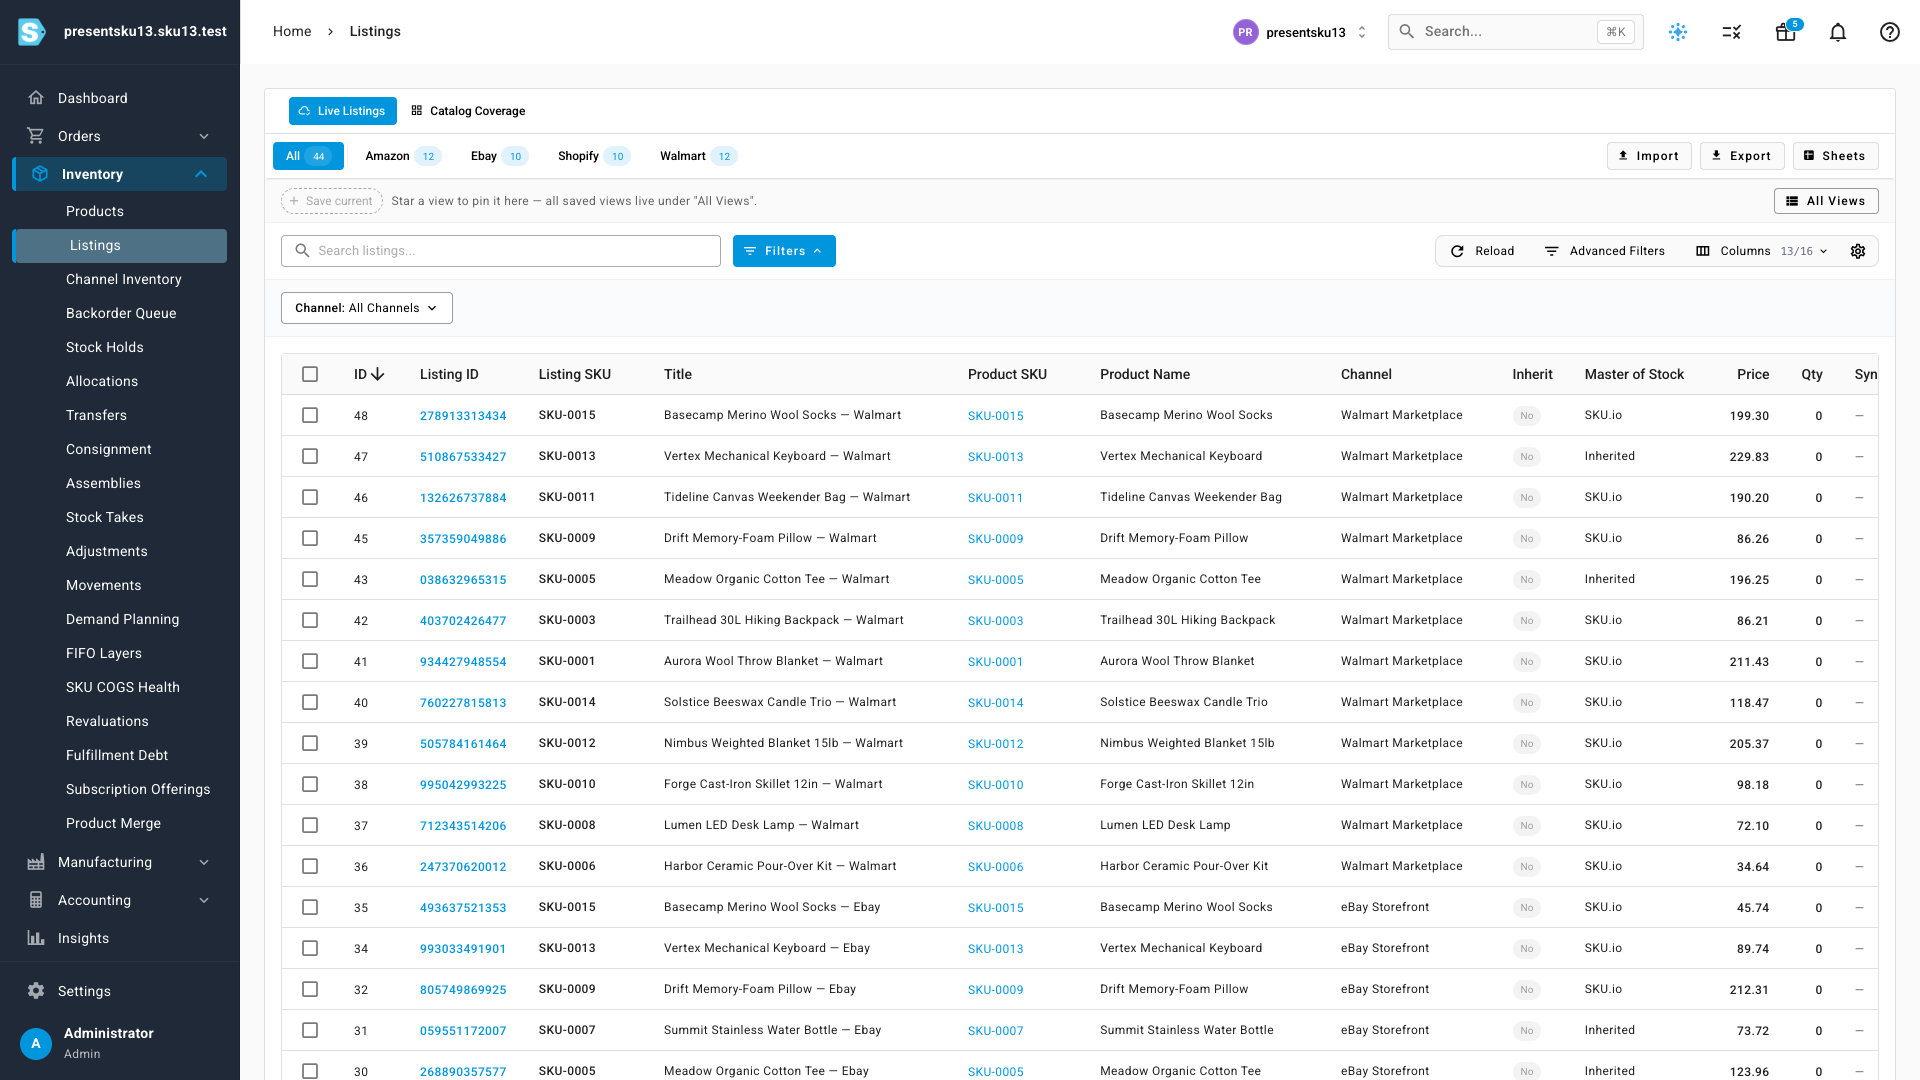
Task: Open Backorder Queue in sidebar
Action: tap(121, 313)
